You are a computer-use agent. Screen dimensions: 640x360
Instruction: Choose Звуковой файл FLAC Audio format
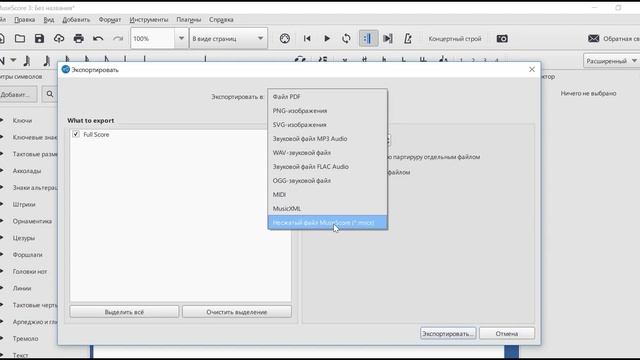[x=328, y=167]
